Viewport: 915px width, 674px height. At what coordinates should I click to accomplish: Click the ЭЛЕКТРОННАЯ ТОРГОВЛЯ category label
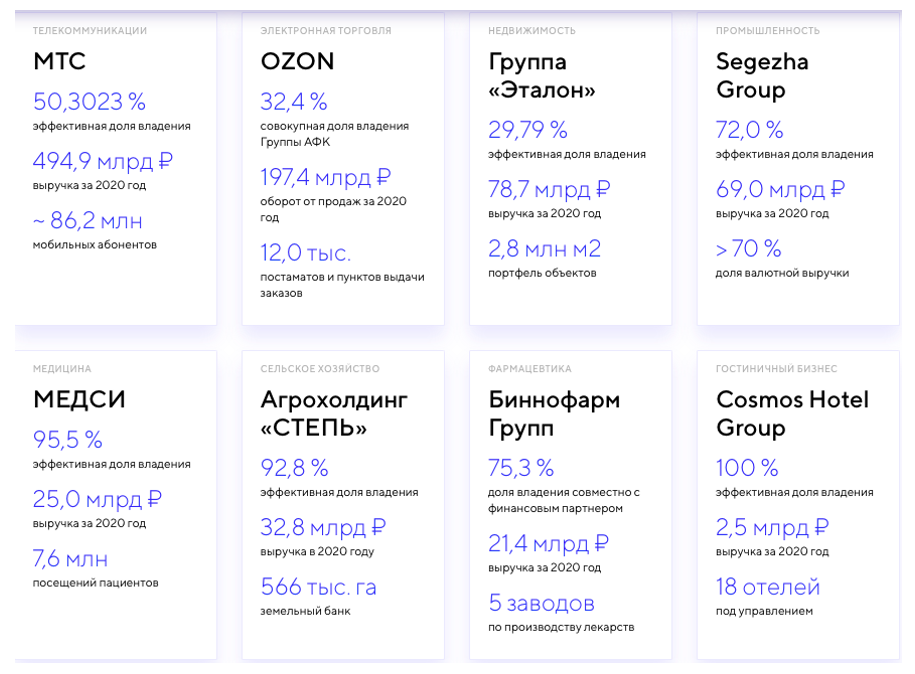pos(326,31)
